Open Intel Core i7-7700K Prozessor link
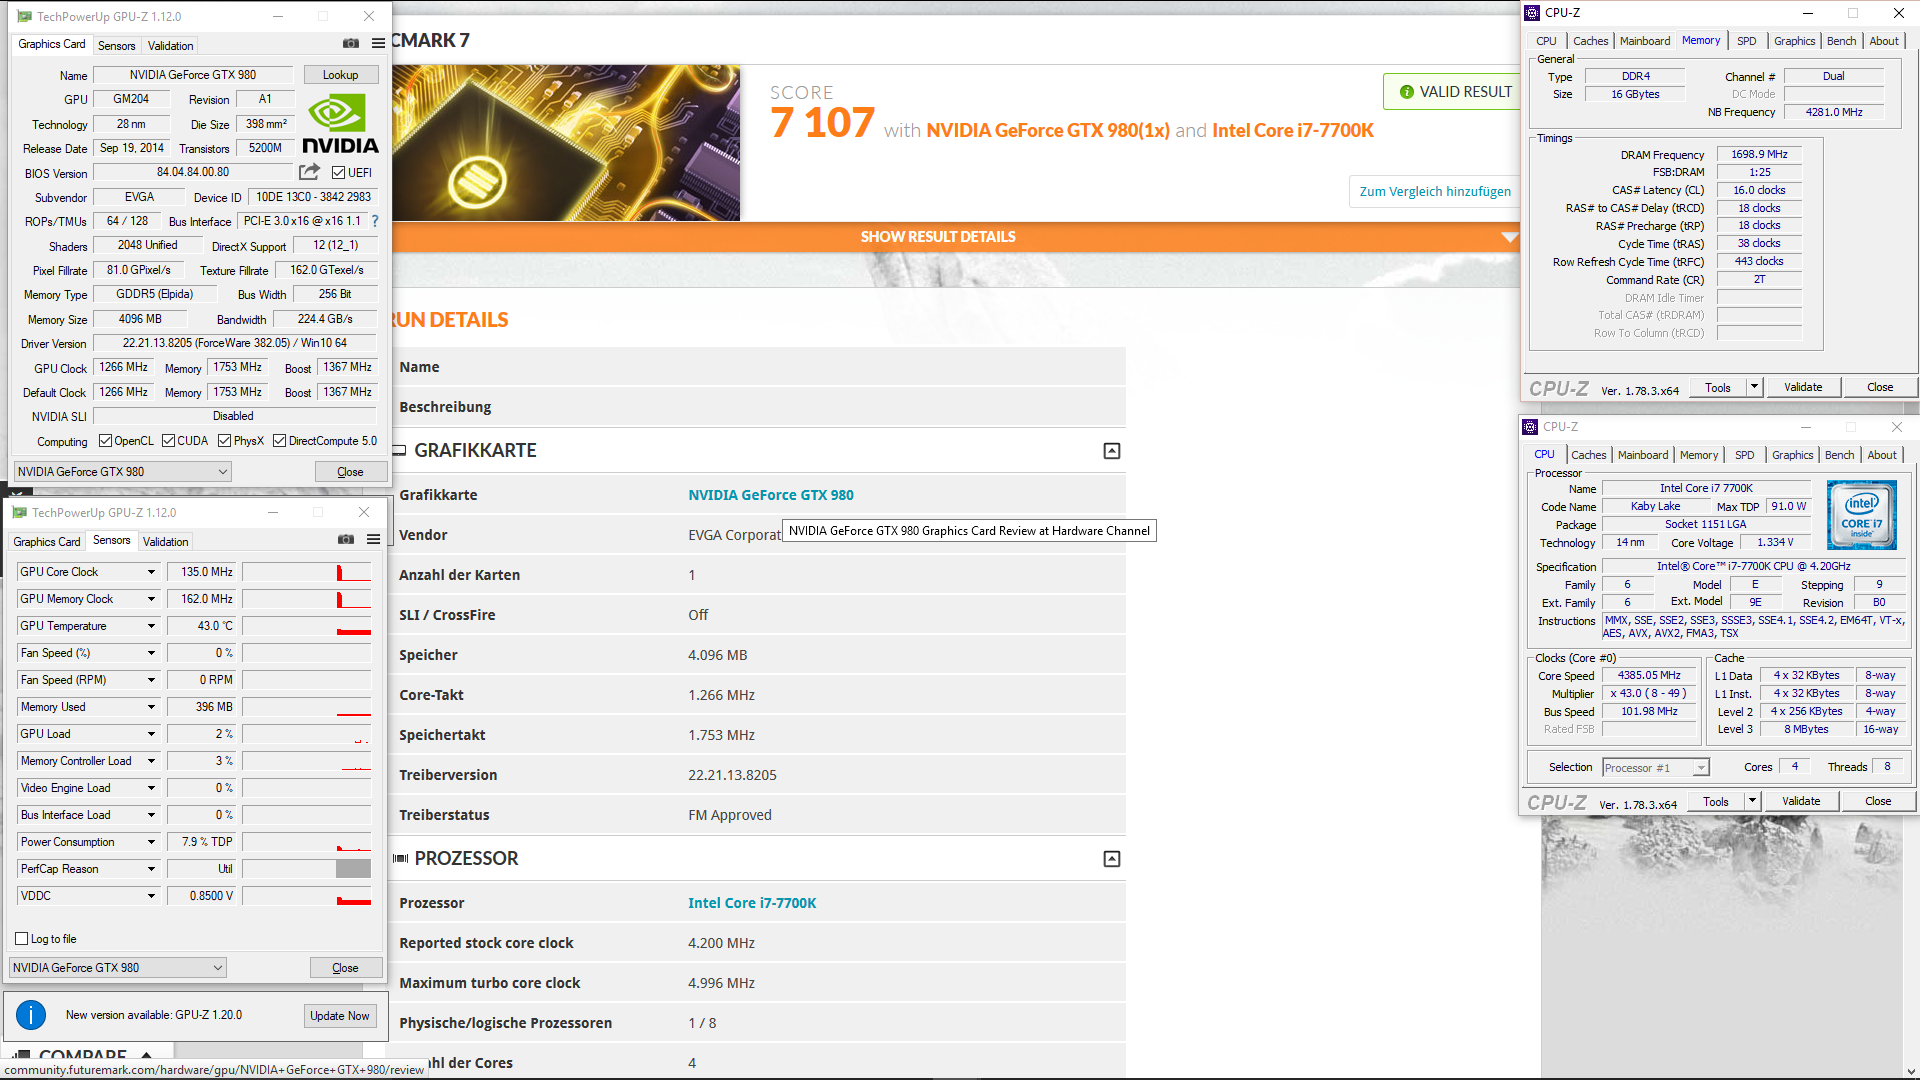The image size is (1920, 1080). click(752, 903)
